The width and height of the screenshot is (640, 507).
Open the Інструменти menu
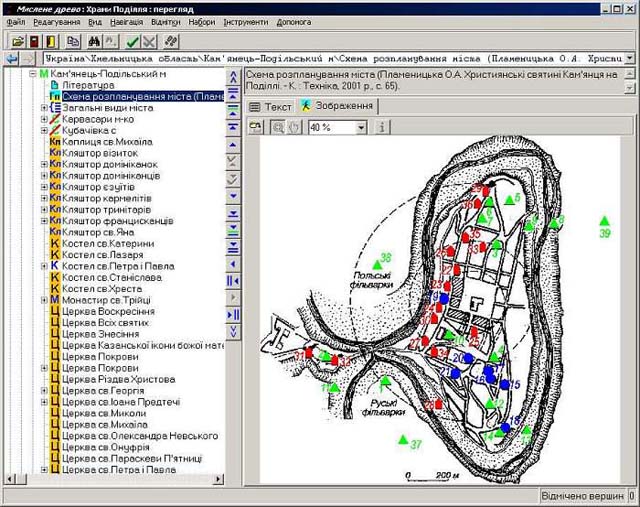(245, 21)
